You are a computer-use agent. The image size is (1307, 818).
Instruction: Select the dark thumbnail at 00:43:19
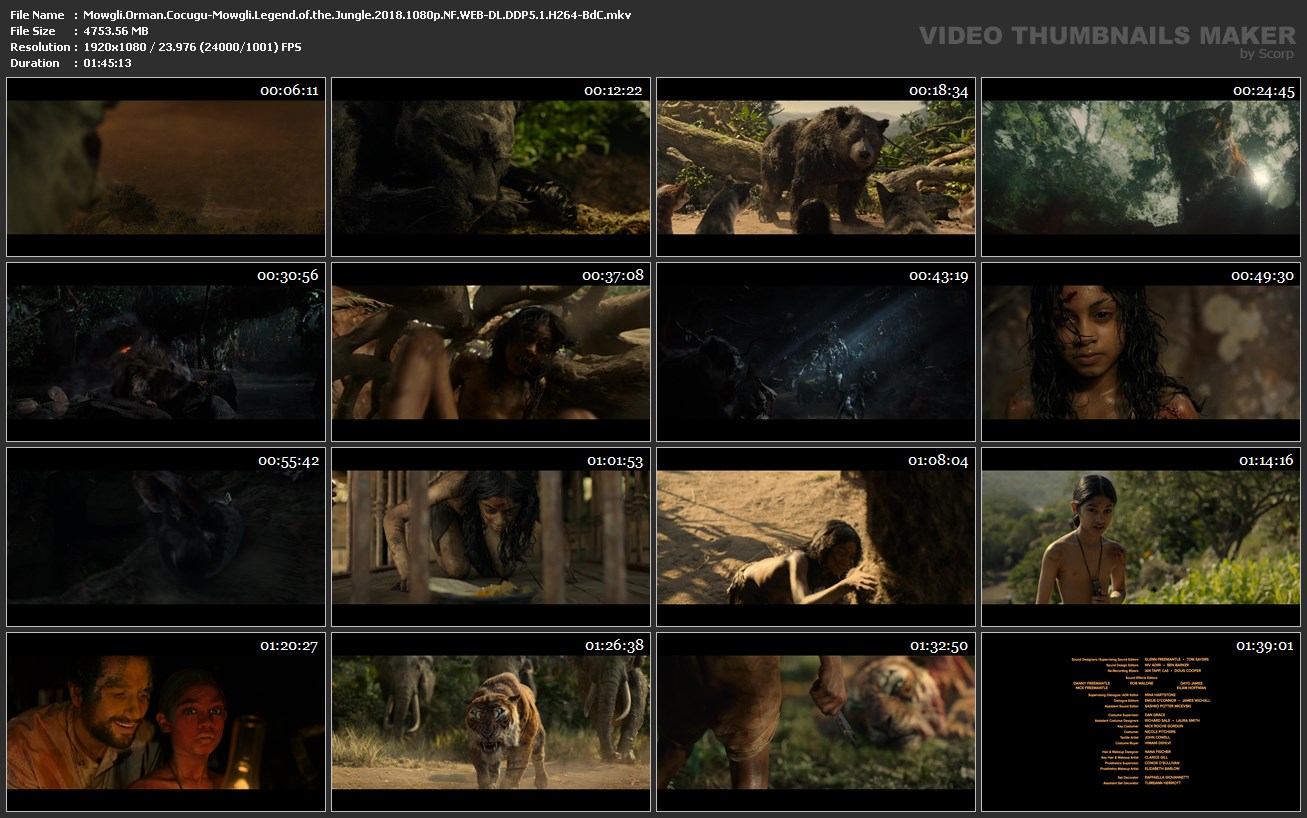(x=815, y=352)
